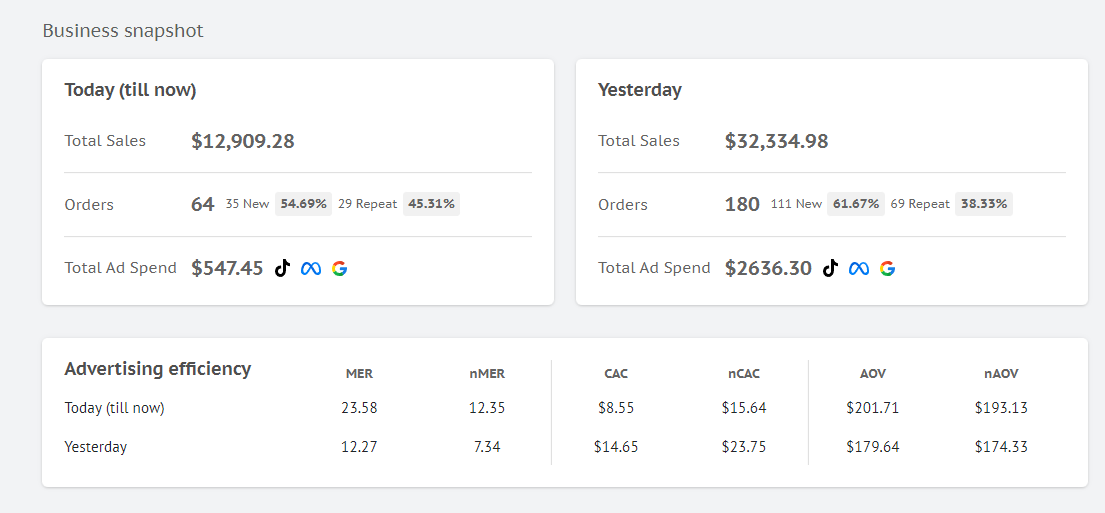The image size is (1105, 513).
Task: Click the 45.31% repeat orders badge
Action: (x=431, y=204)
